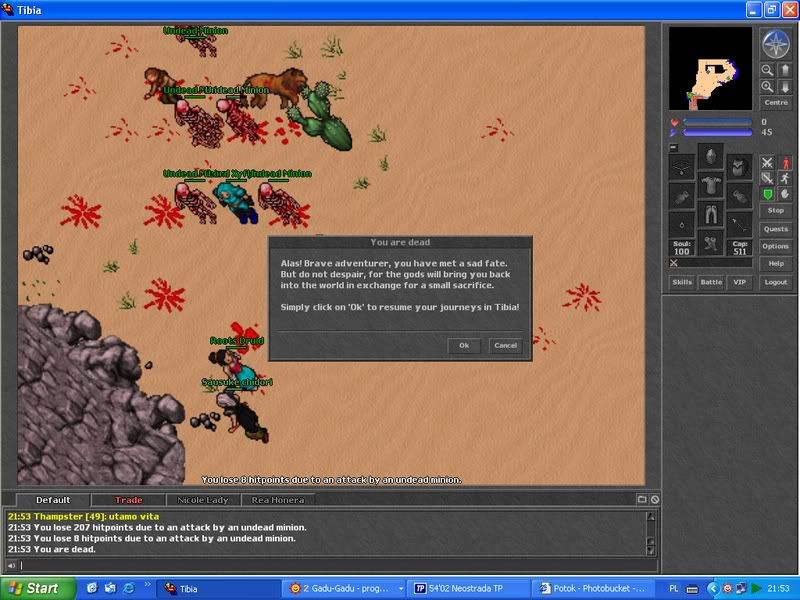Open the Quests log
Screen dimensions: 800x600
pos(776,229)
